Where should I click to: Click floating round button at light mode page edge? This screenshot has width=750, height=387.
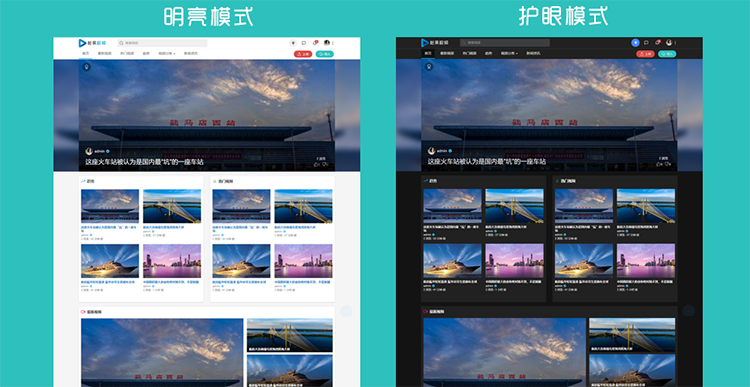click(x=346, y=311)
